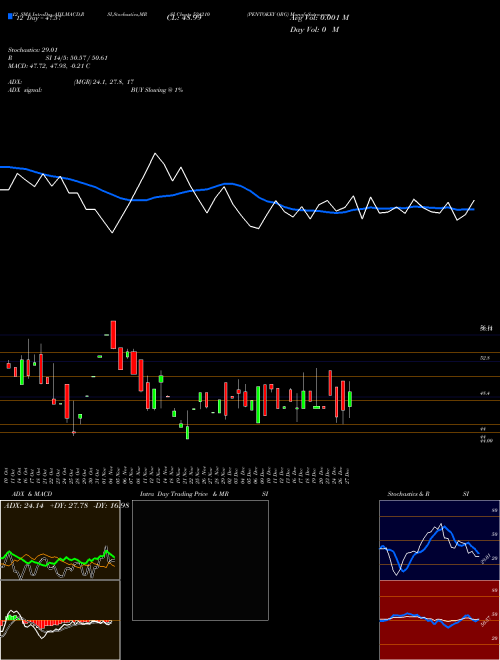Click the 48.4 price axis label
The height and width of the screenshot is (660, 500).
click(x=485, y=394)
